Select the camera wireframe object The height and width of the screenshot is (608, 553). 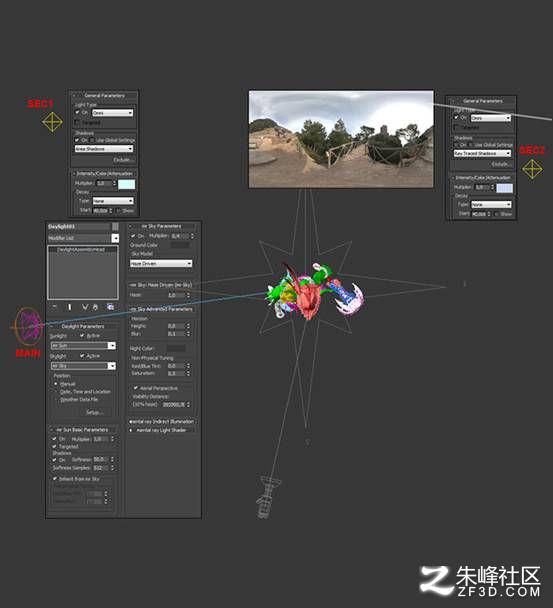[x=268, y=496]
